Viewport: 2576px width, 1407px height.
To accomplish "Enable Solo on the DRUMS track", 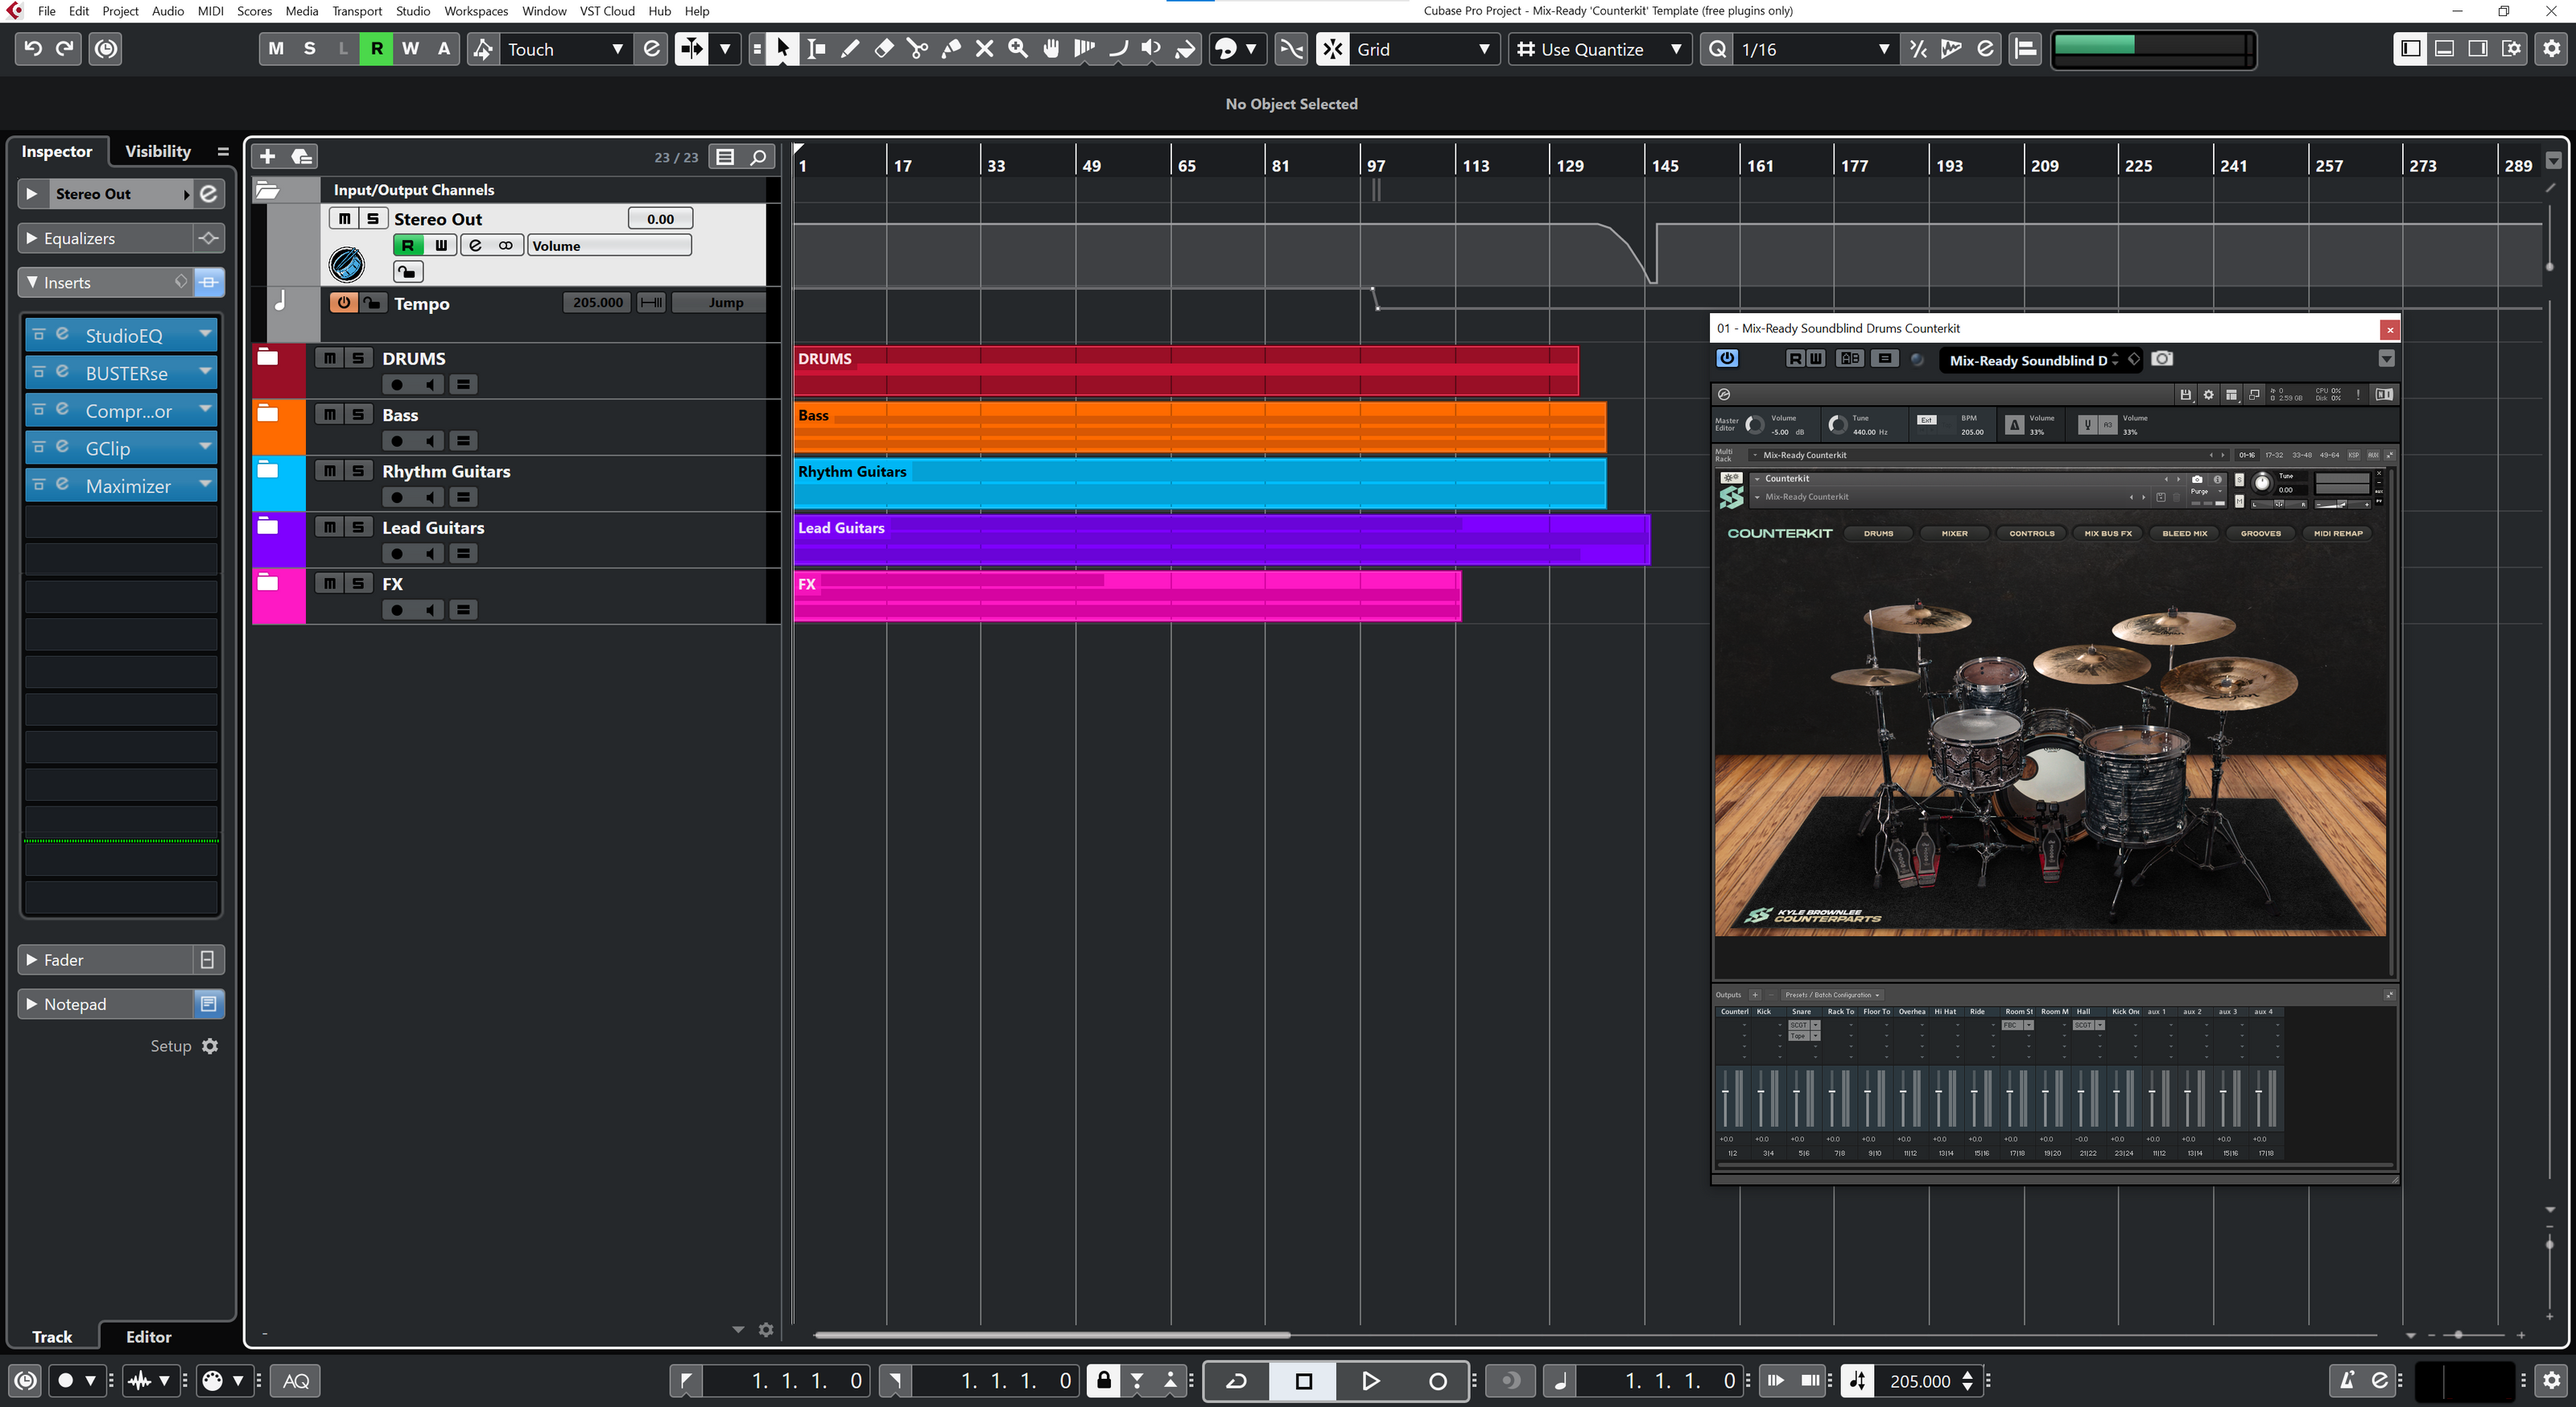I will 357,357.
